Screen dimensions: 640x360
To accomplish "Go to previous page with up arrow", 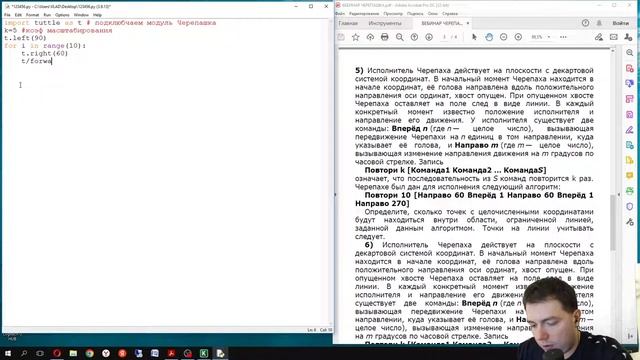I will click(x=414, y=37).
